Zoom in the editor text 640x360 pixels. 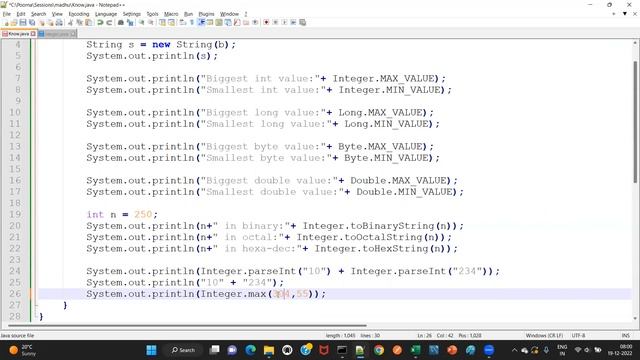click(x=141, y=22)
